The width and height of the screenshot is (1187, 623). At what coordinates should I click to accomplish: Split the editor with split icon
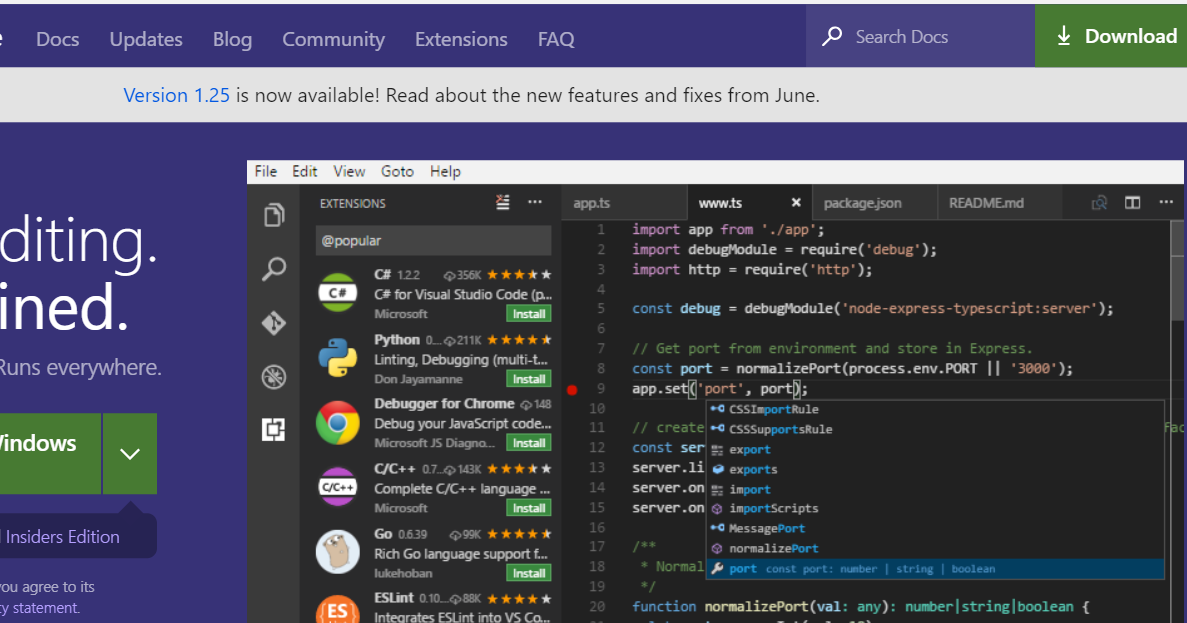click(1132, 203)
